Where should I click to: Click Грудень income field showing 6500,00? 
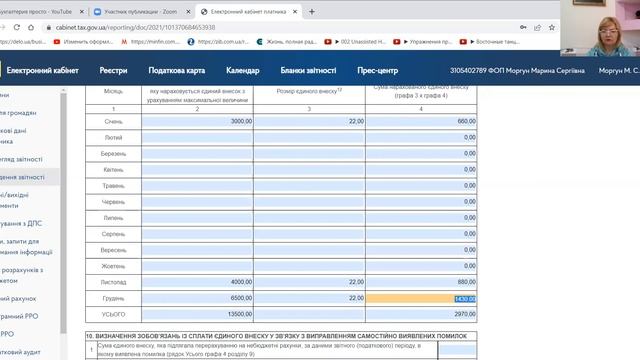[197, 298]
